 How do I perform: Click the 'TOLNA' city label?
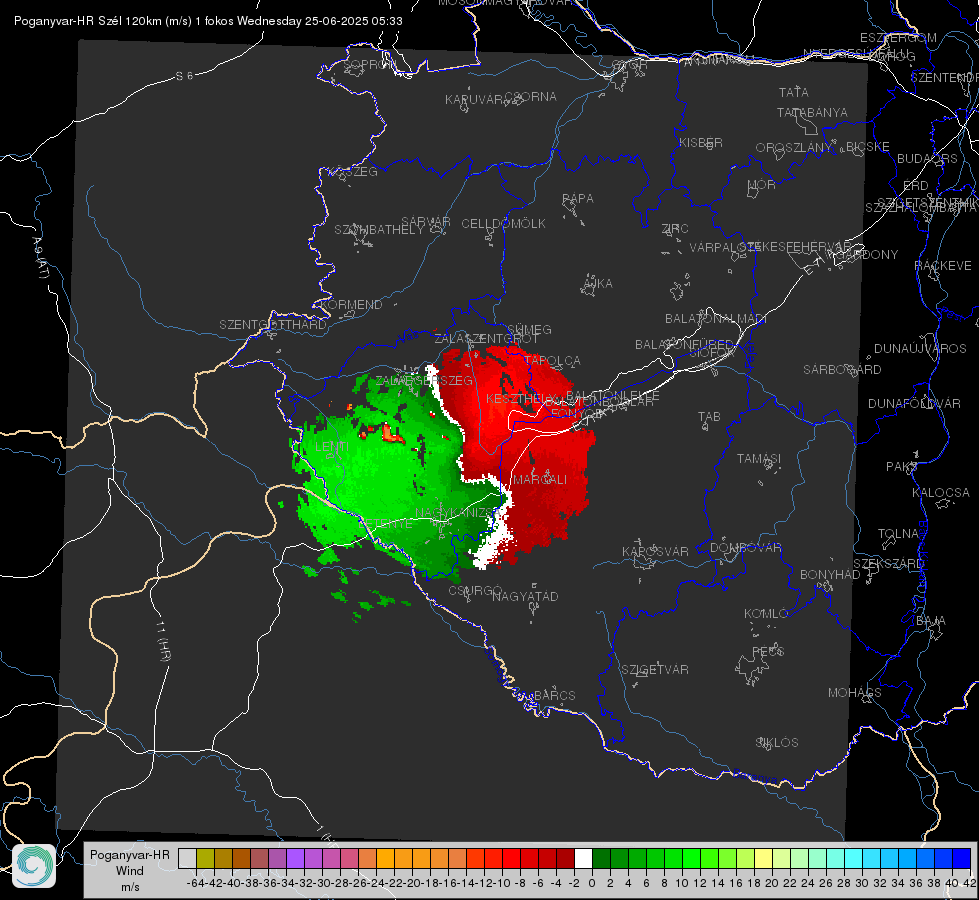pyautogui.click(x=898, y=534)
